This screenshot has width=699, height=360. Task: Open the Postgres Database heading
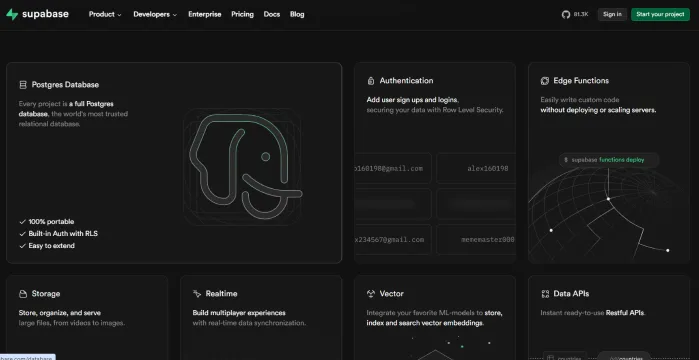(x=65, y=85)
